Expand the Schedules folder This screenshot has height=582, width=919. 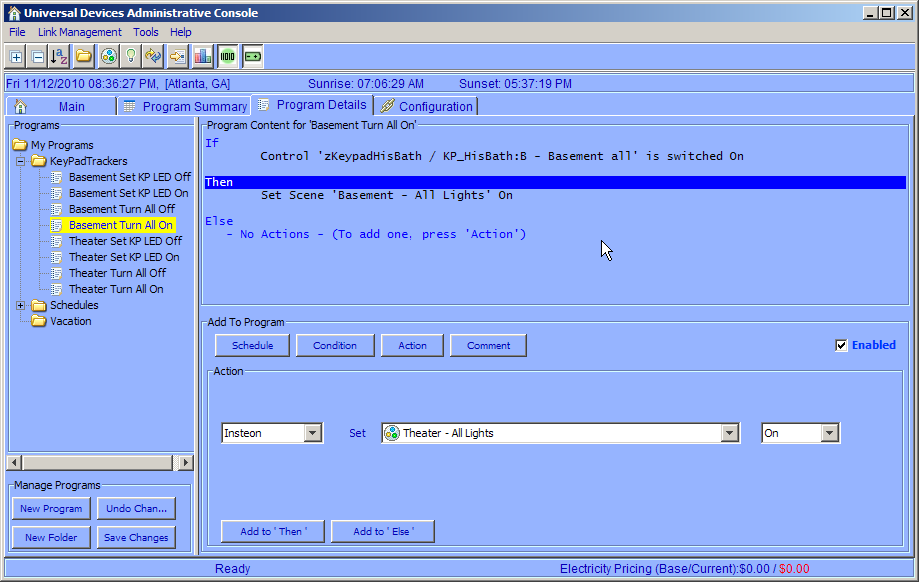(21, 305)
